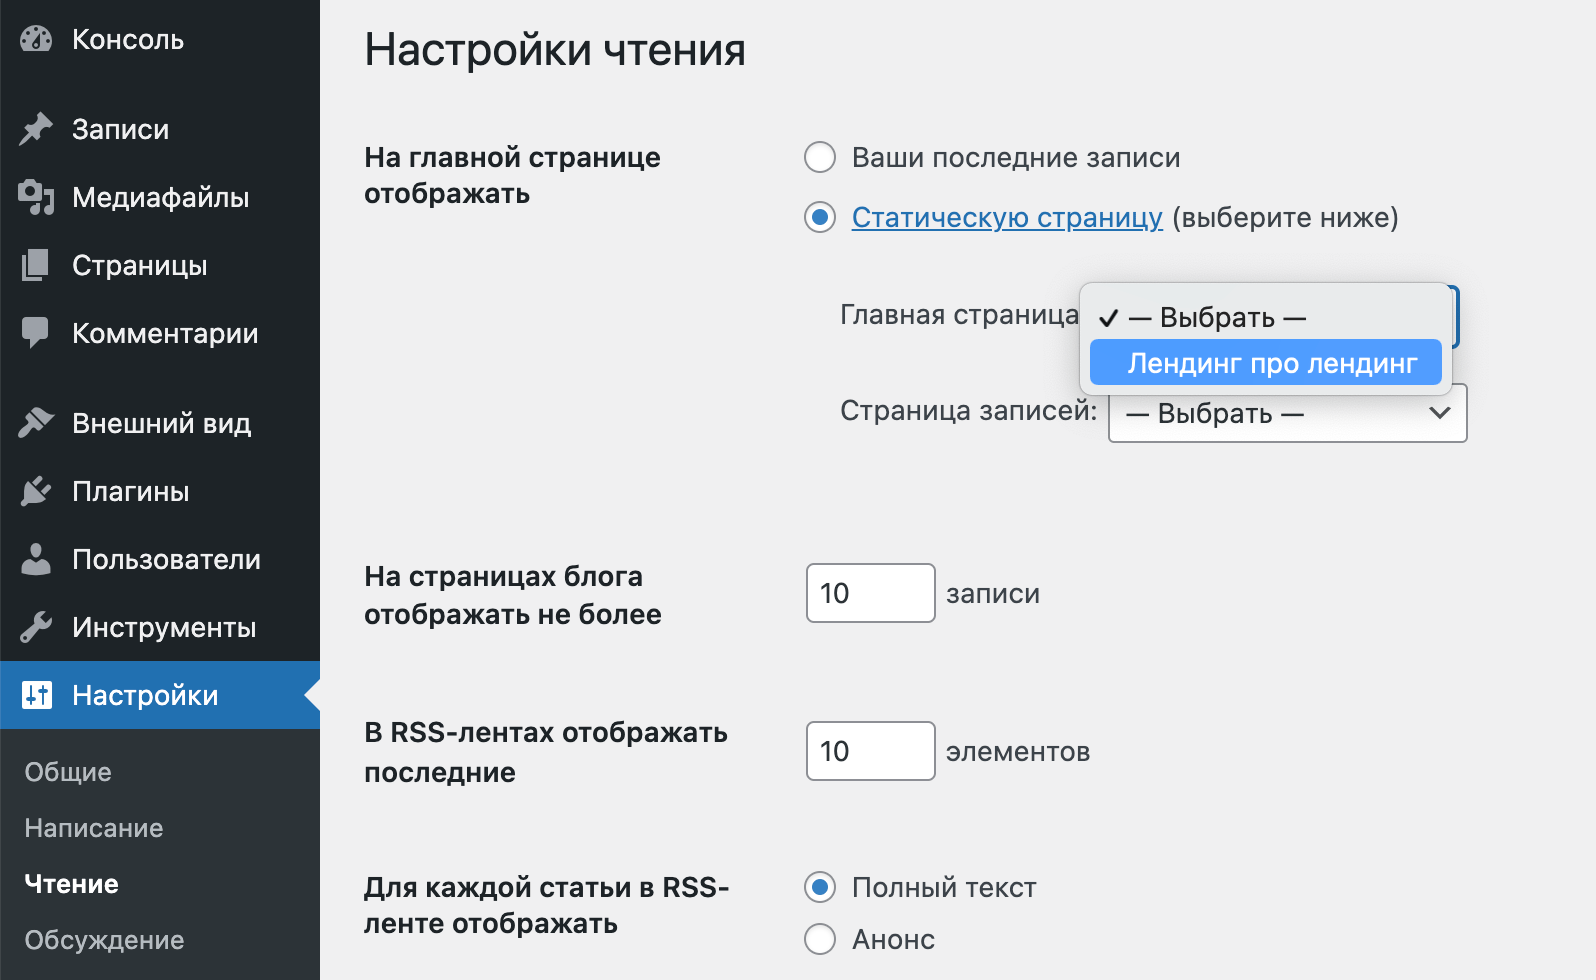Select the Статическую страницу radio button

click(820, 217)
